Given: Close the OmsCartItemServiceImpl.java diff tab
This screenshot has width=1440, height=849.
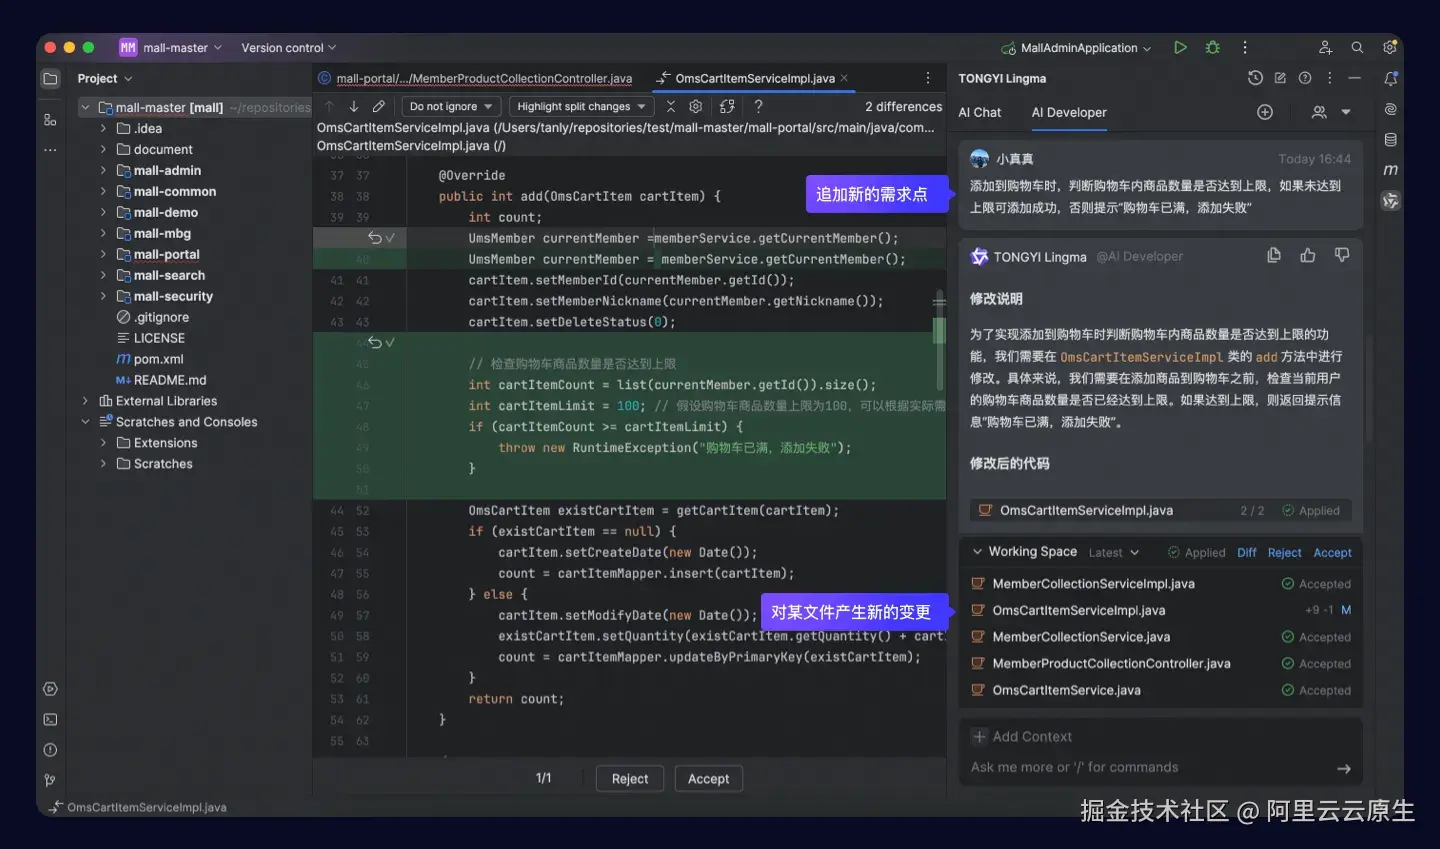Looking at the screenshot, I should 844,78.
